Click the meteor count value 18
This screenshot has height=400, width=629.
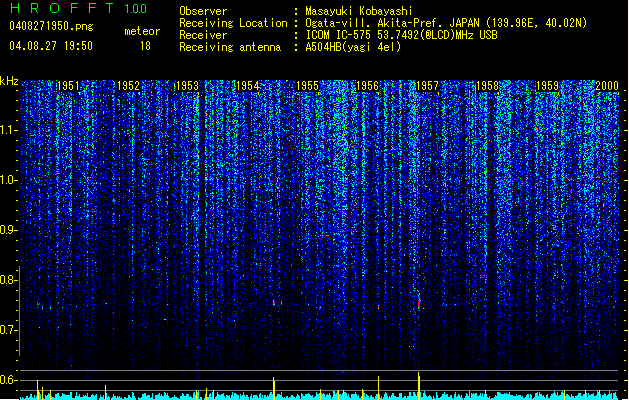145,46
